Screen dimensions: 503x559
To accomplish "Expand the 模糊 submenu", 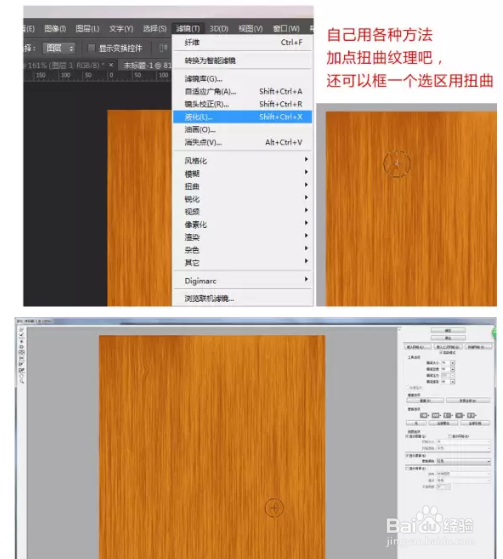I will coord(242,174).
